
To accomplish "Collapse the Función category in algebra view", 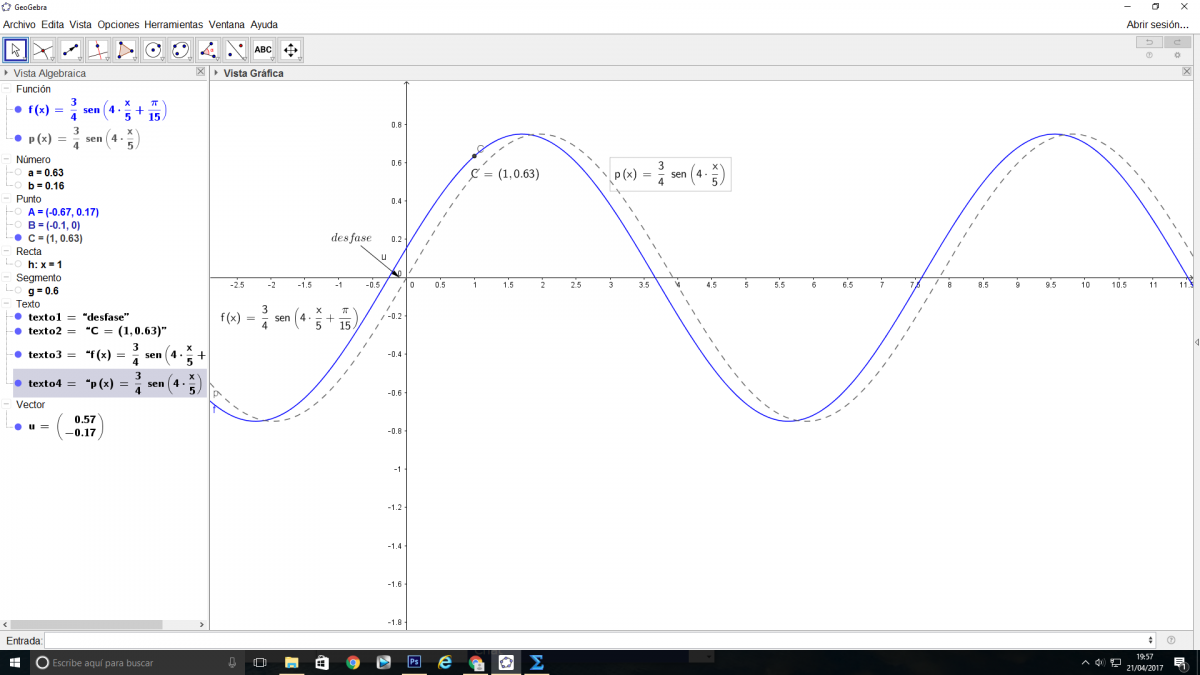I will pos(7,89).
